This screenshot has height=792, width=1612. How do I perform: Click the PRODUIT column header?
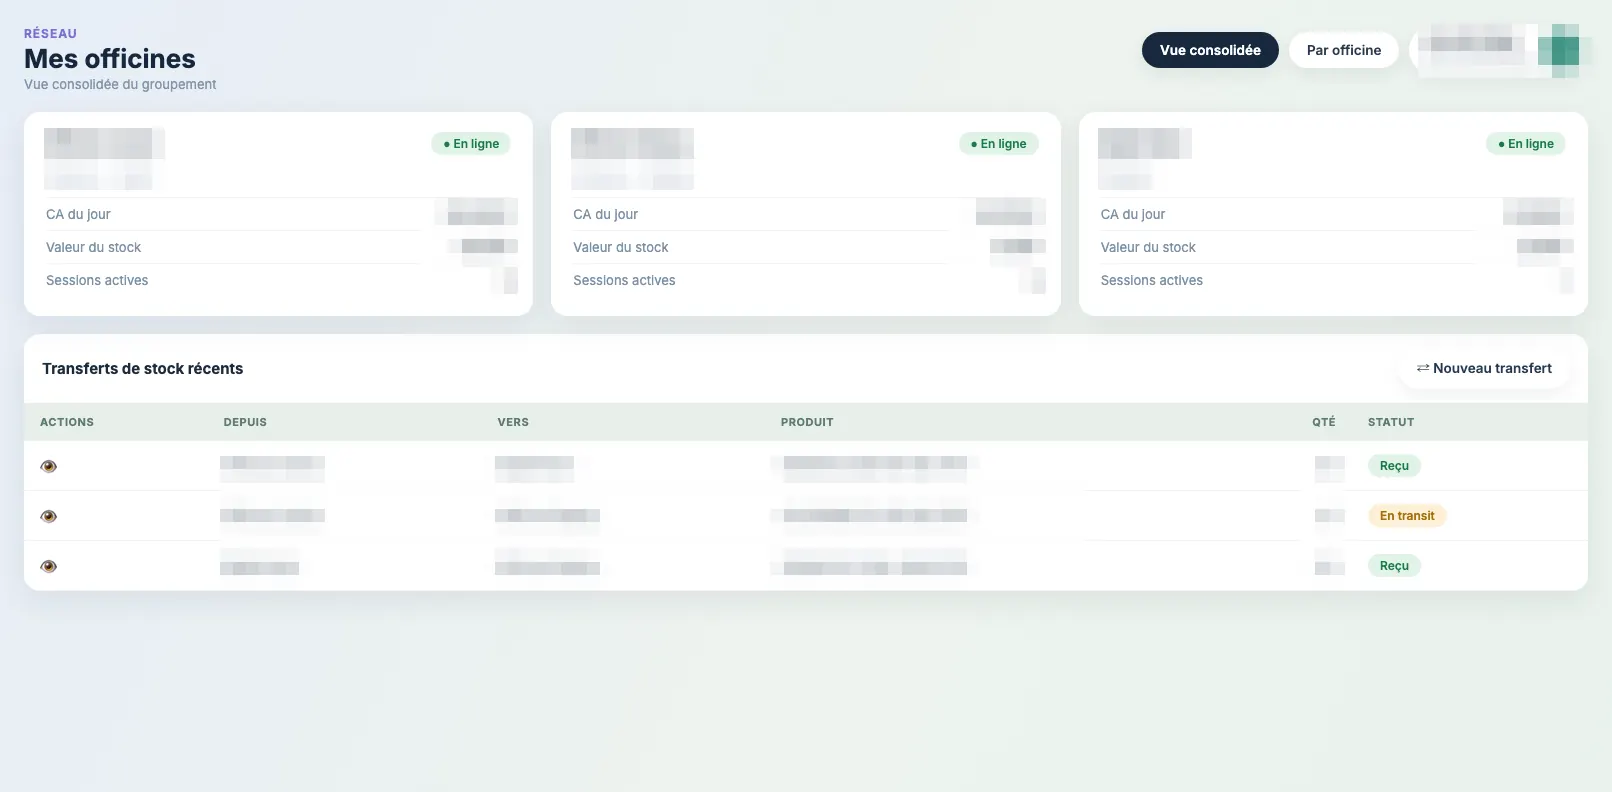[807, 422]
